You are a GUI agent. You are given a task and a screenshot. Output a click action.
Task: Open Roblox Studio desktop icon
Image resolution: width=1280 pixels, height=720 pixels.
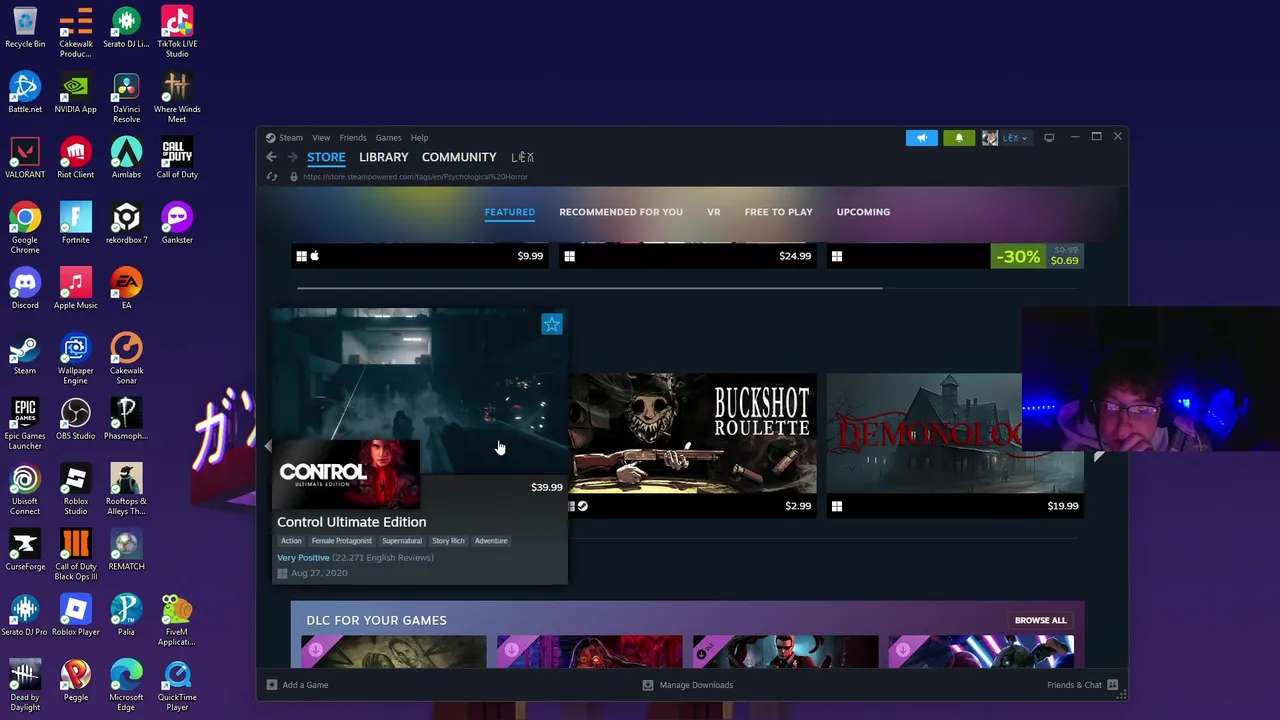click(x=76, y=489)
